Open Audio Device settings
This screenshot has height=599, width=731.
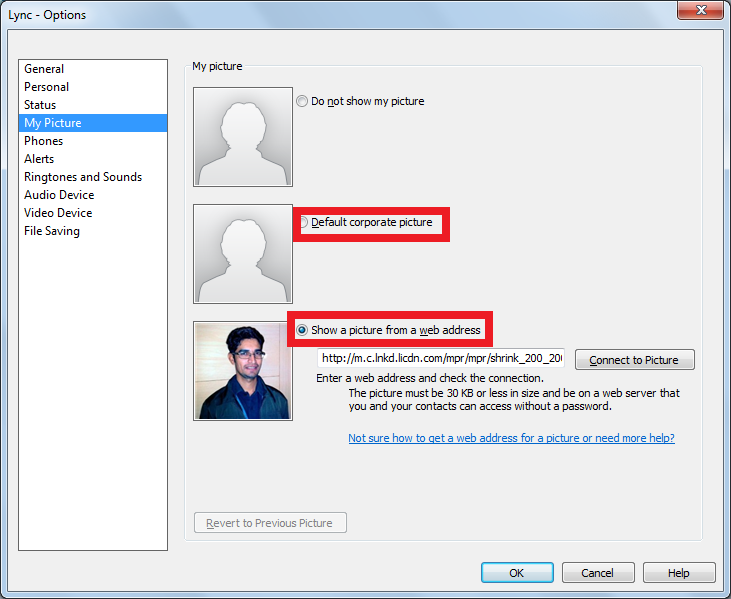click(x=93, y=195)
